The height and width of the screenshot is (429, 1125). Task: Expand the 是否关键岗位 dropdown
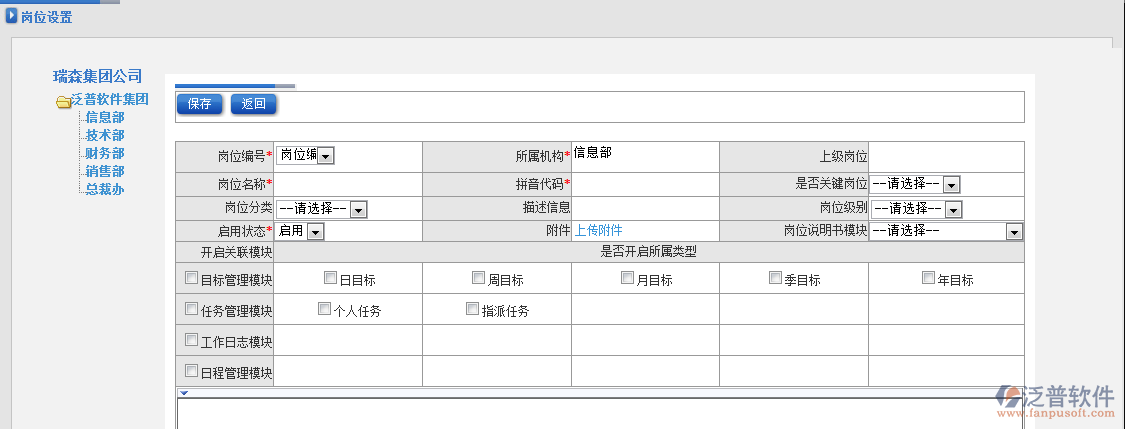[952, 184]
